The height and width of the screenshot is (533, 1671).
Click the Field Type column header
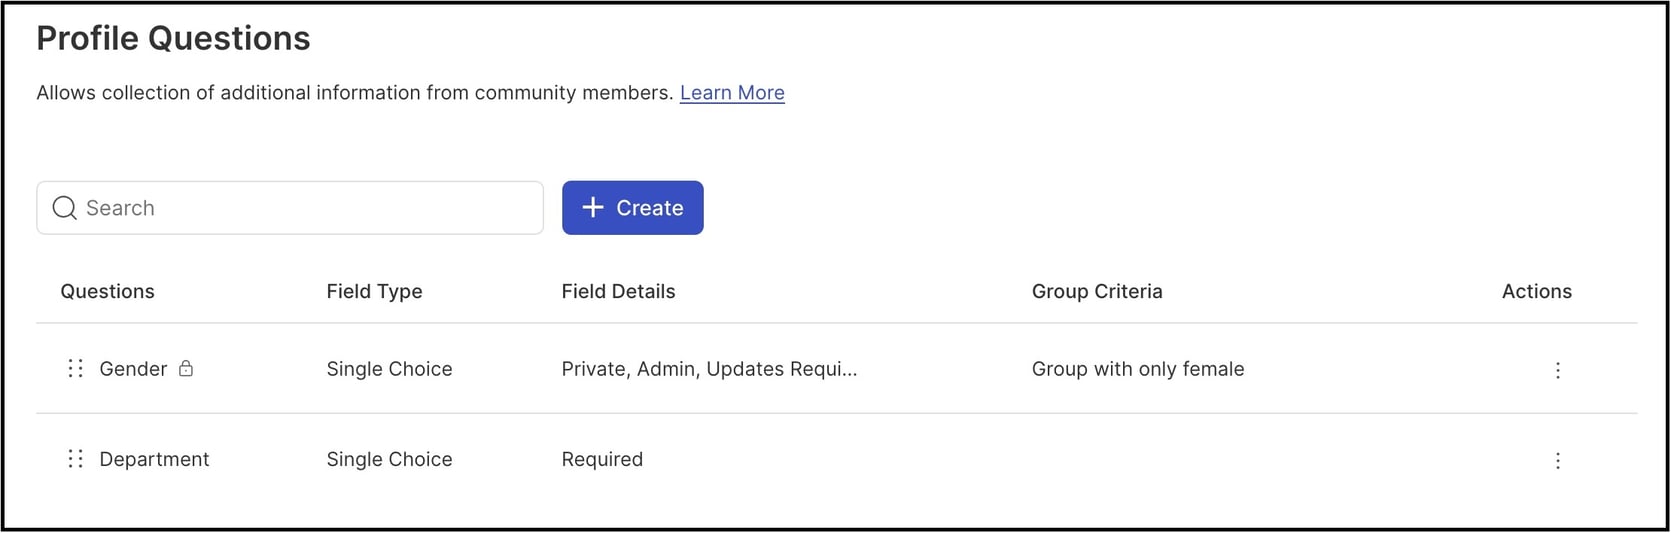pyautogui.click(x=374, y=291)
